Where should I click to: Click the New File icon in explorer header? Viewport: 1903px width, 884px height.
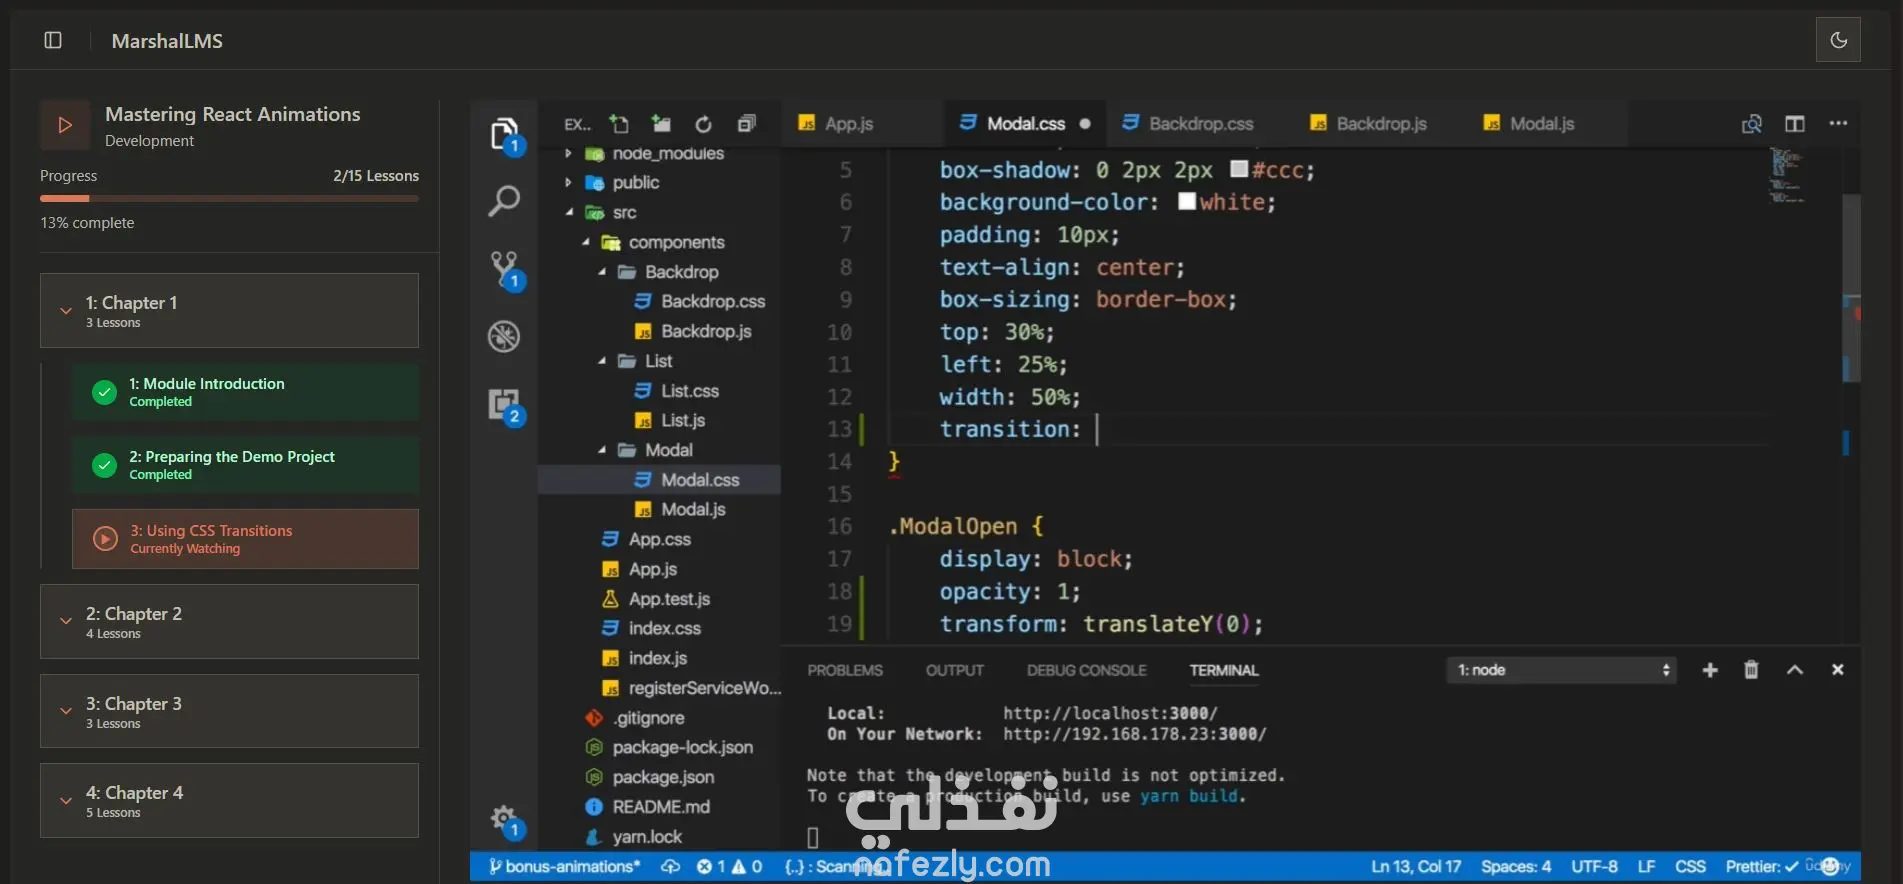pos(620,124)
